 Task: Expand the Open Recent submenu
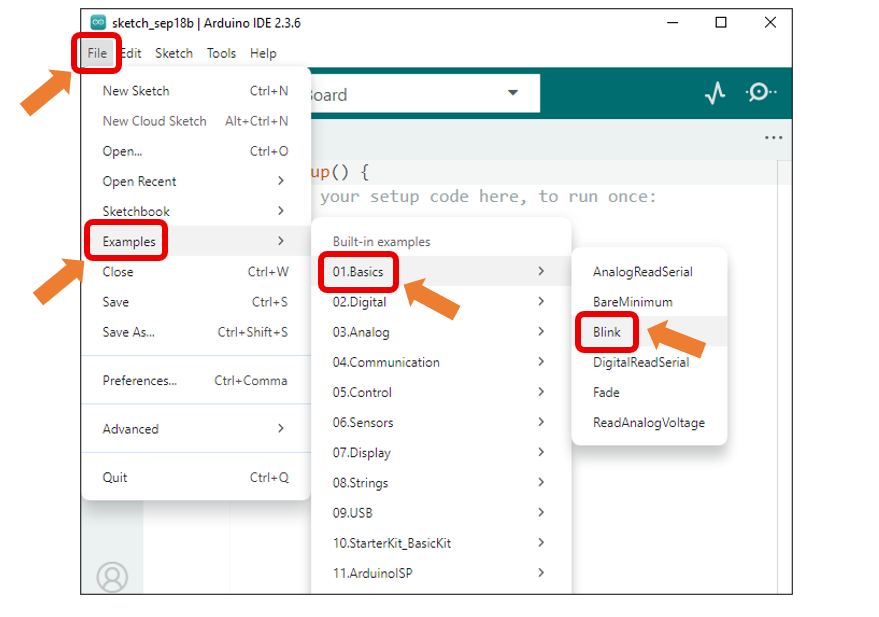[x=196, y=182]
